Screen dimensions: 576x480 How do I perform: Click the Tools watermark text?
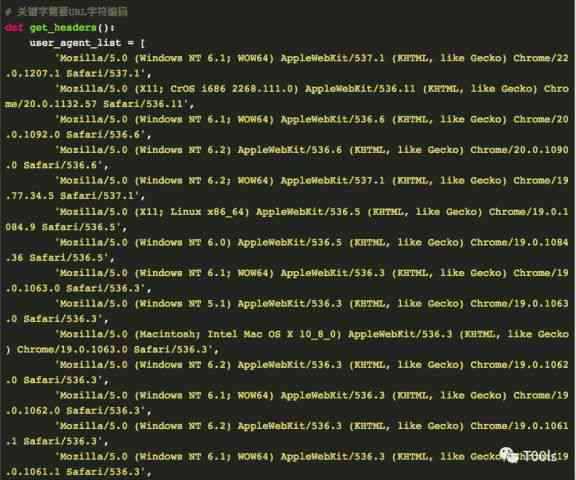pyautogui.click(x=539, y=456)
